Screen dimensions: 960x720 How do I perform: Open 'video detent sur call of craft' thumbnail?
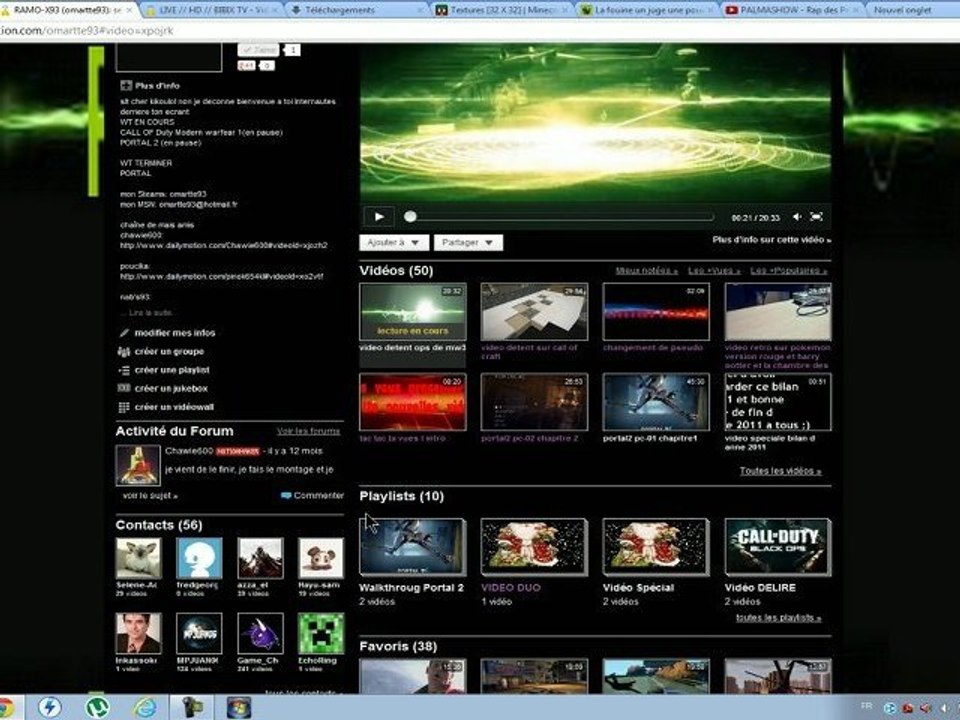(534, 312)
